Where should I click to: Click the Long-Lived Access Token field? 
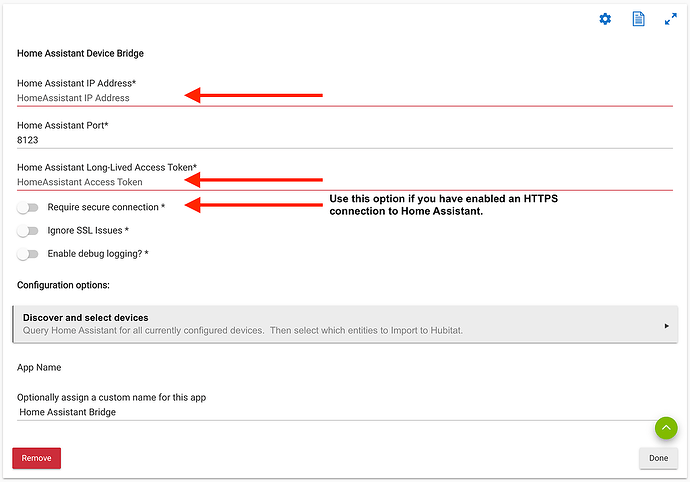pyautogui.click(x=345, y=182)
